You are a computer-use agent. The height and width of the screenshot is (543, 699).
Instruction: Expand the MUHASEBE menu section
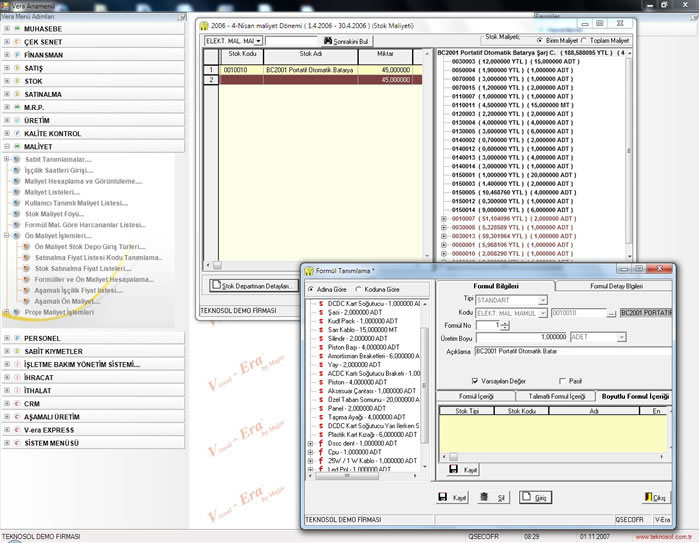[x=7, y=29]
